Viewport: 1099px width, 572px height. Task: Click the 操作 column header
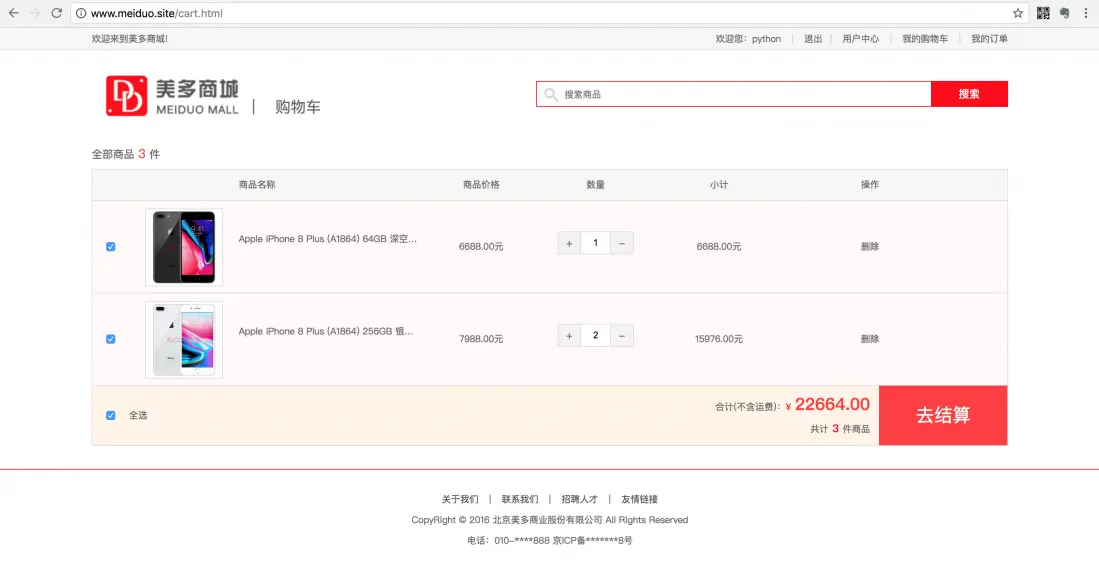[x=870, y=185]
